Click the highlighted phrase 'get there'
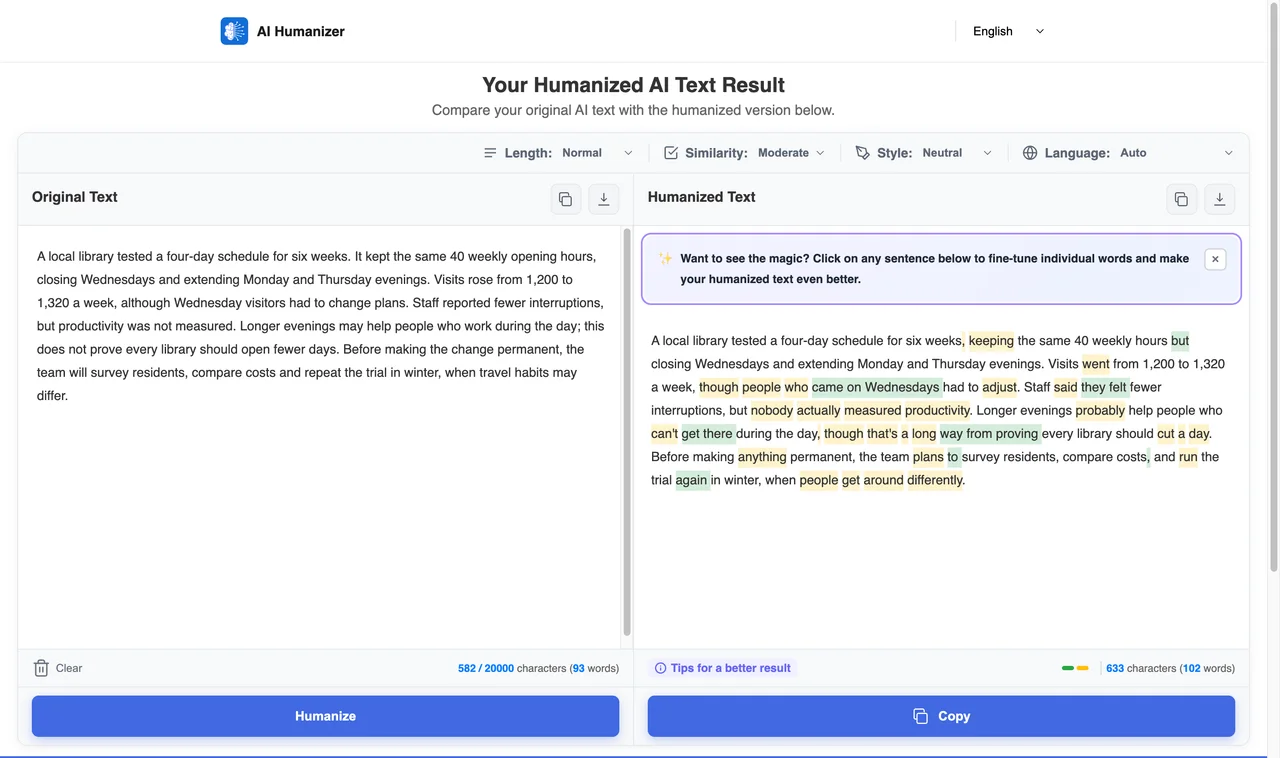The image size is (1280, 758). click(707, 434)
